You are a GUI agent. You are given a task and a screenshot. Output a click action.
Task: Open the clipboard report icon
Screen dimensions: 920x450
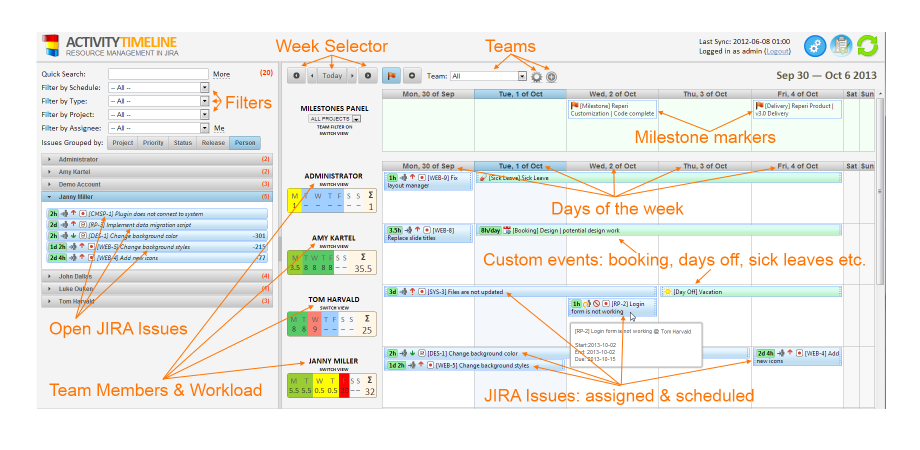click(x=841, y=45)
